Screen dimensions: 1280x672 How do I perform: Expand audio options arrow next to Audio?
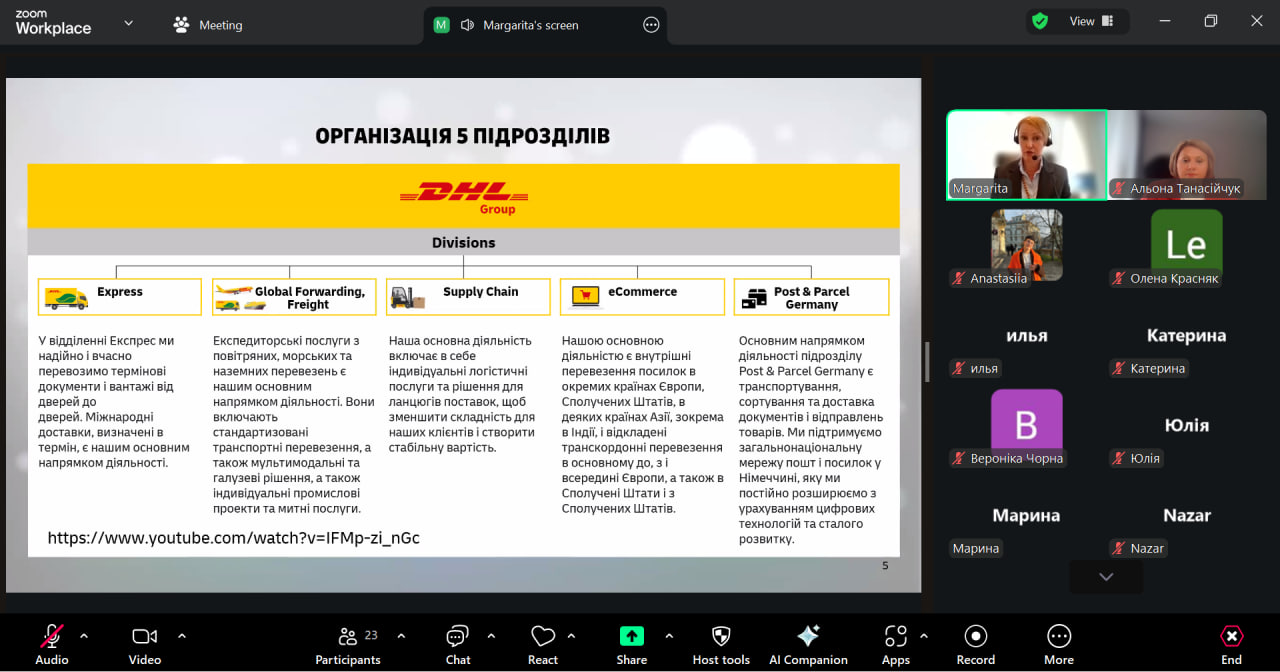pos(84,635)
